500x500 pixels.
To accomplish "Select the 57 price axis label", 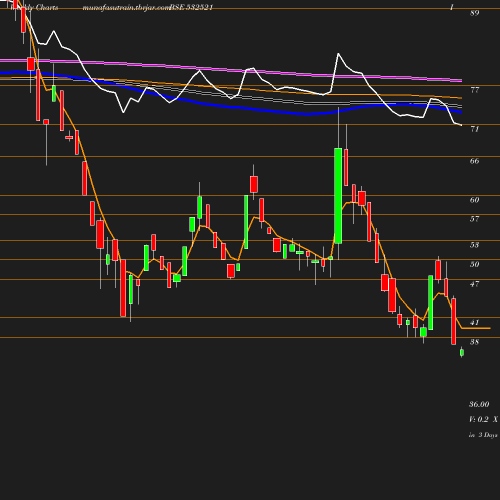I will [474, 219].
